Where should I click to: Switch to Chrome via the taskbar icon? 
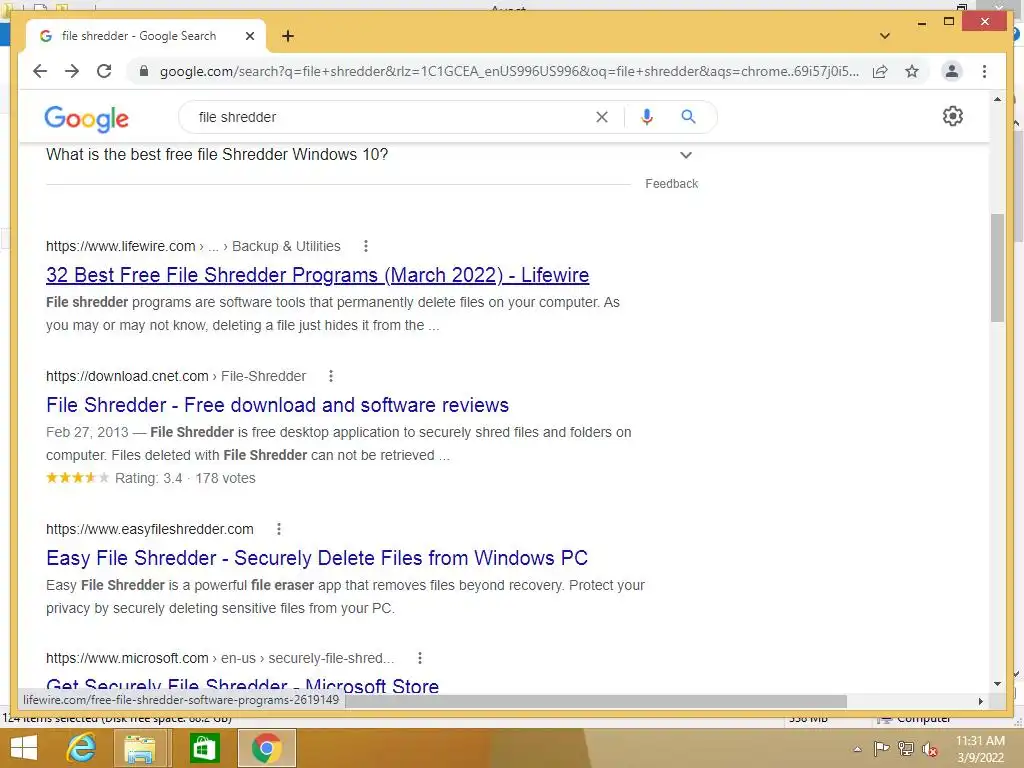(266, 748)
